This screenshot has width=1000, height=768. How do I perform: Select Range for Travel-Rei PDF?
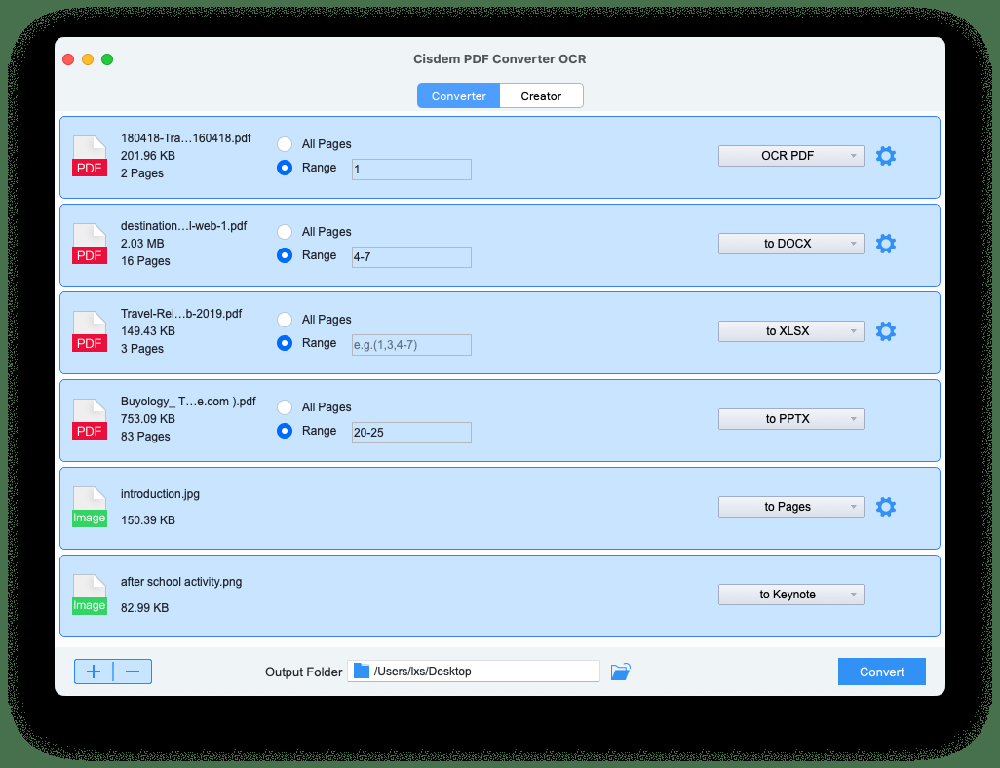(x=284, y=343)
